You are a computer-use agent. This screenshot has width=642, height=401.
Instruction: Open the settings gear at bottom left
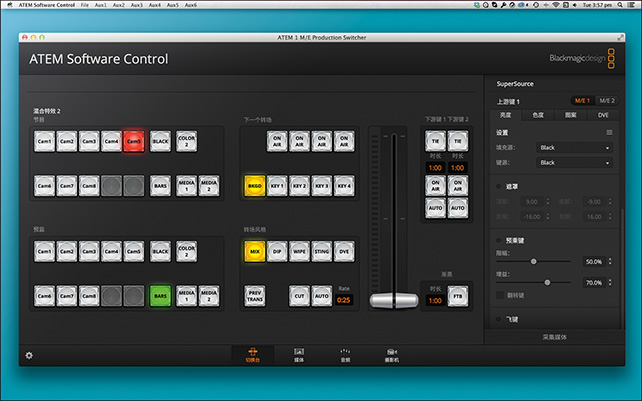[x=29, y=355]
